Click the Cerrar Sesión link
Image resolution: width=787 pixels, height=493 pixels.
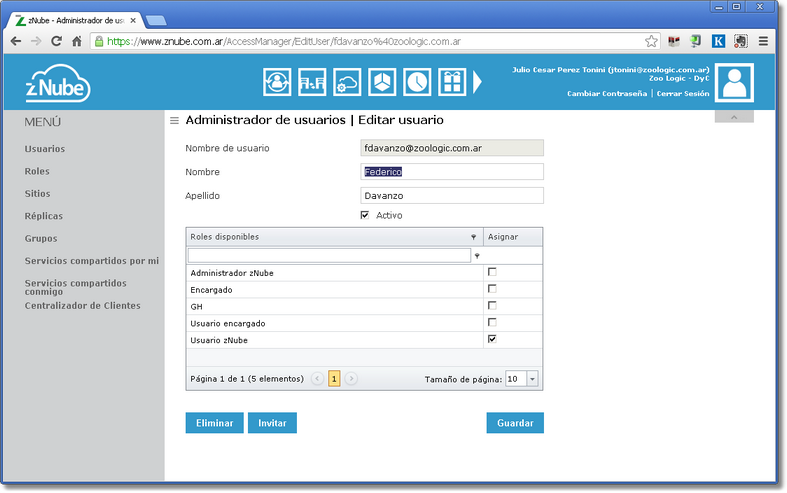click(x=683, y=93)
